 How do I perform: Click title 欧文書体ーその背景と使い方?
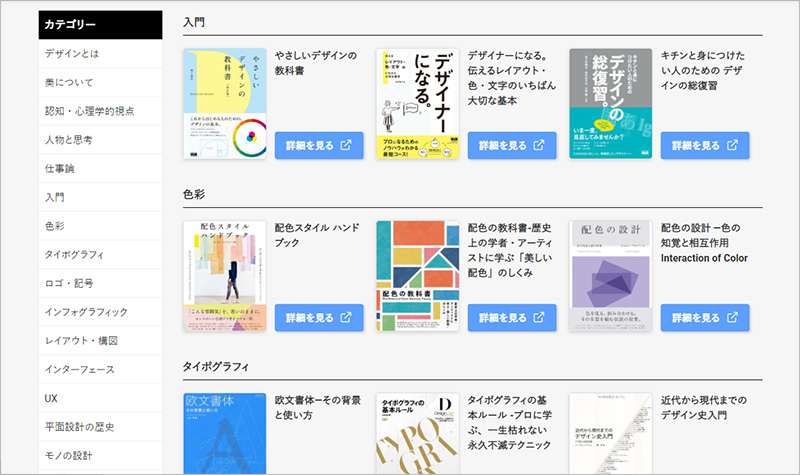point(318,408)
